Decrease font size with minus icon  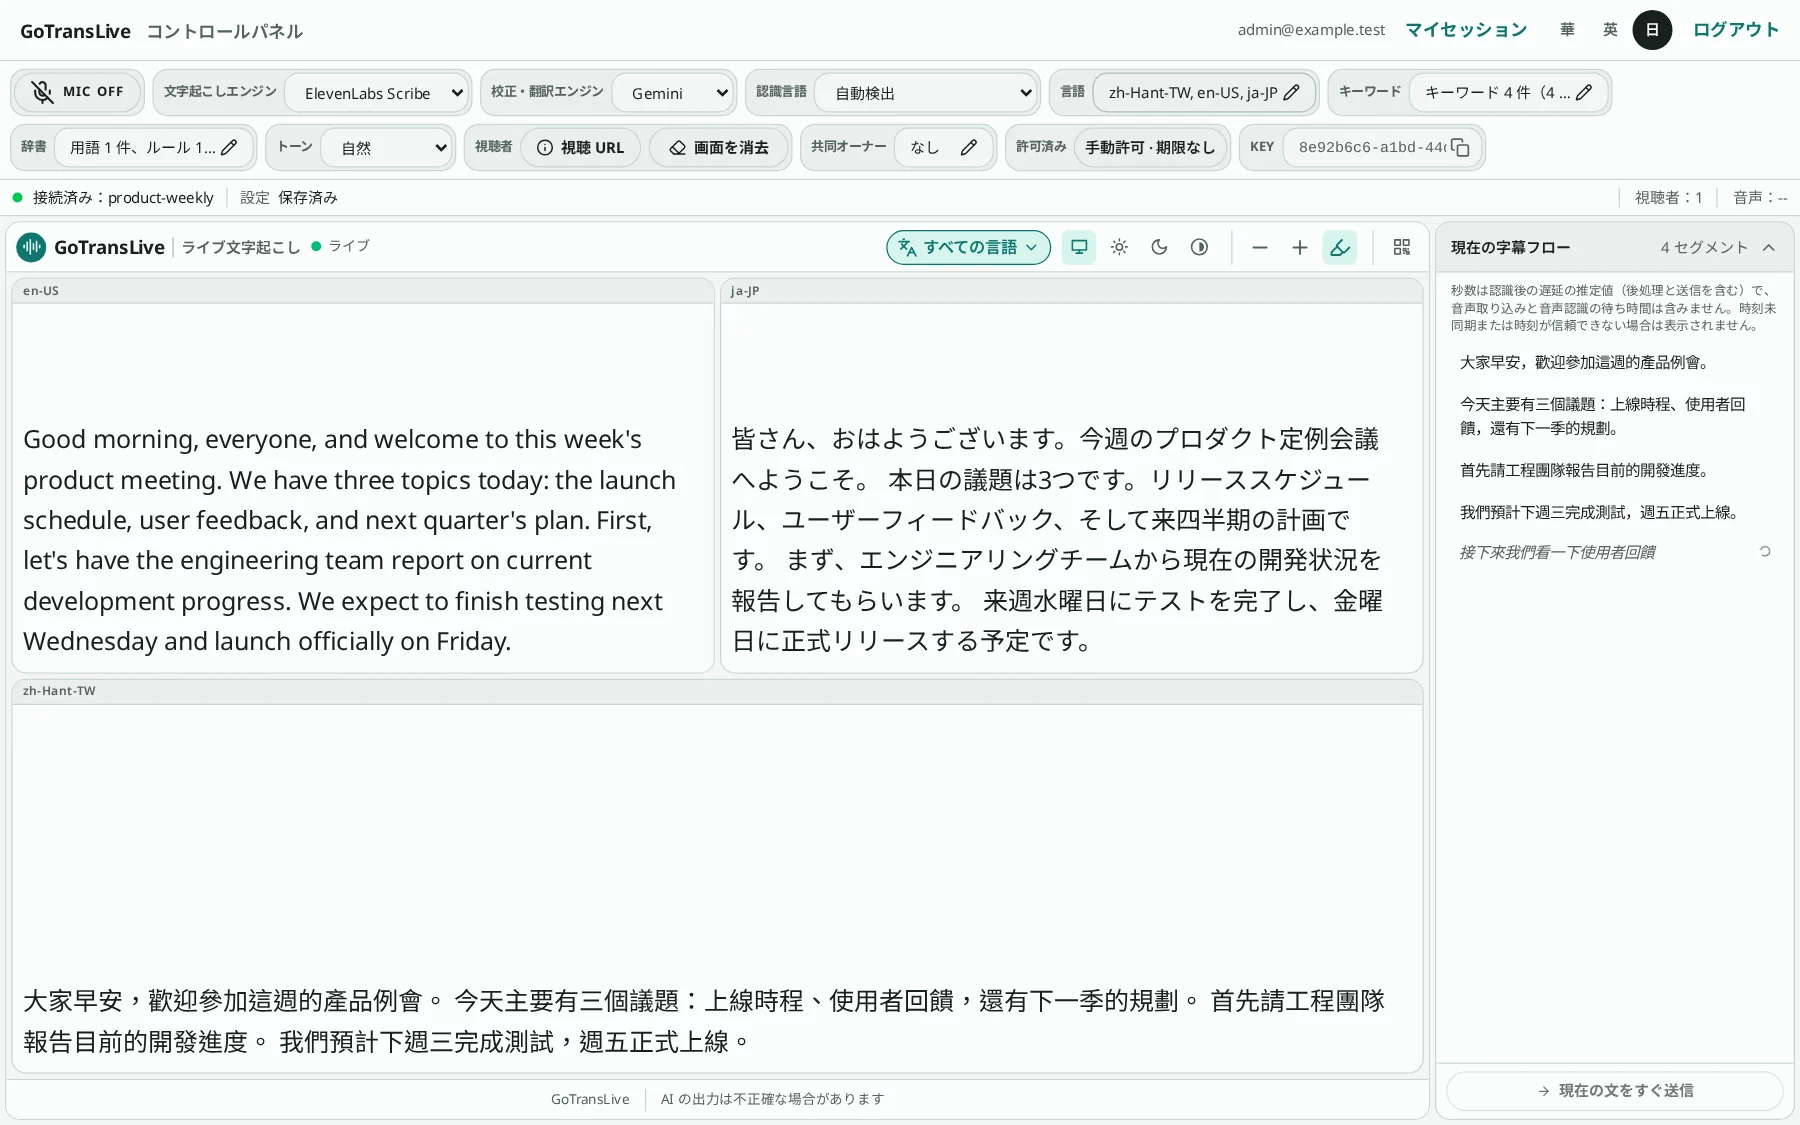pyautogui.click(x=1260, y=247)
